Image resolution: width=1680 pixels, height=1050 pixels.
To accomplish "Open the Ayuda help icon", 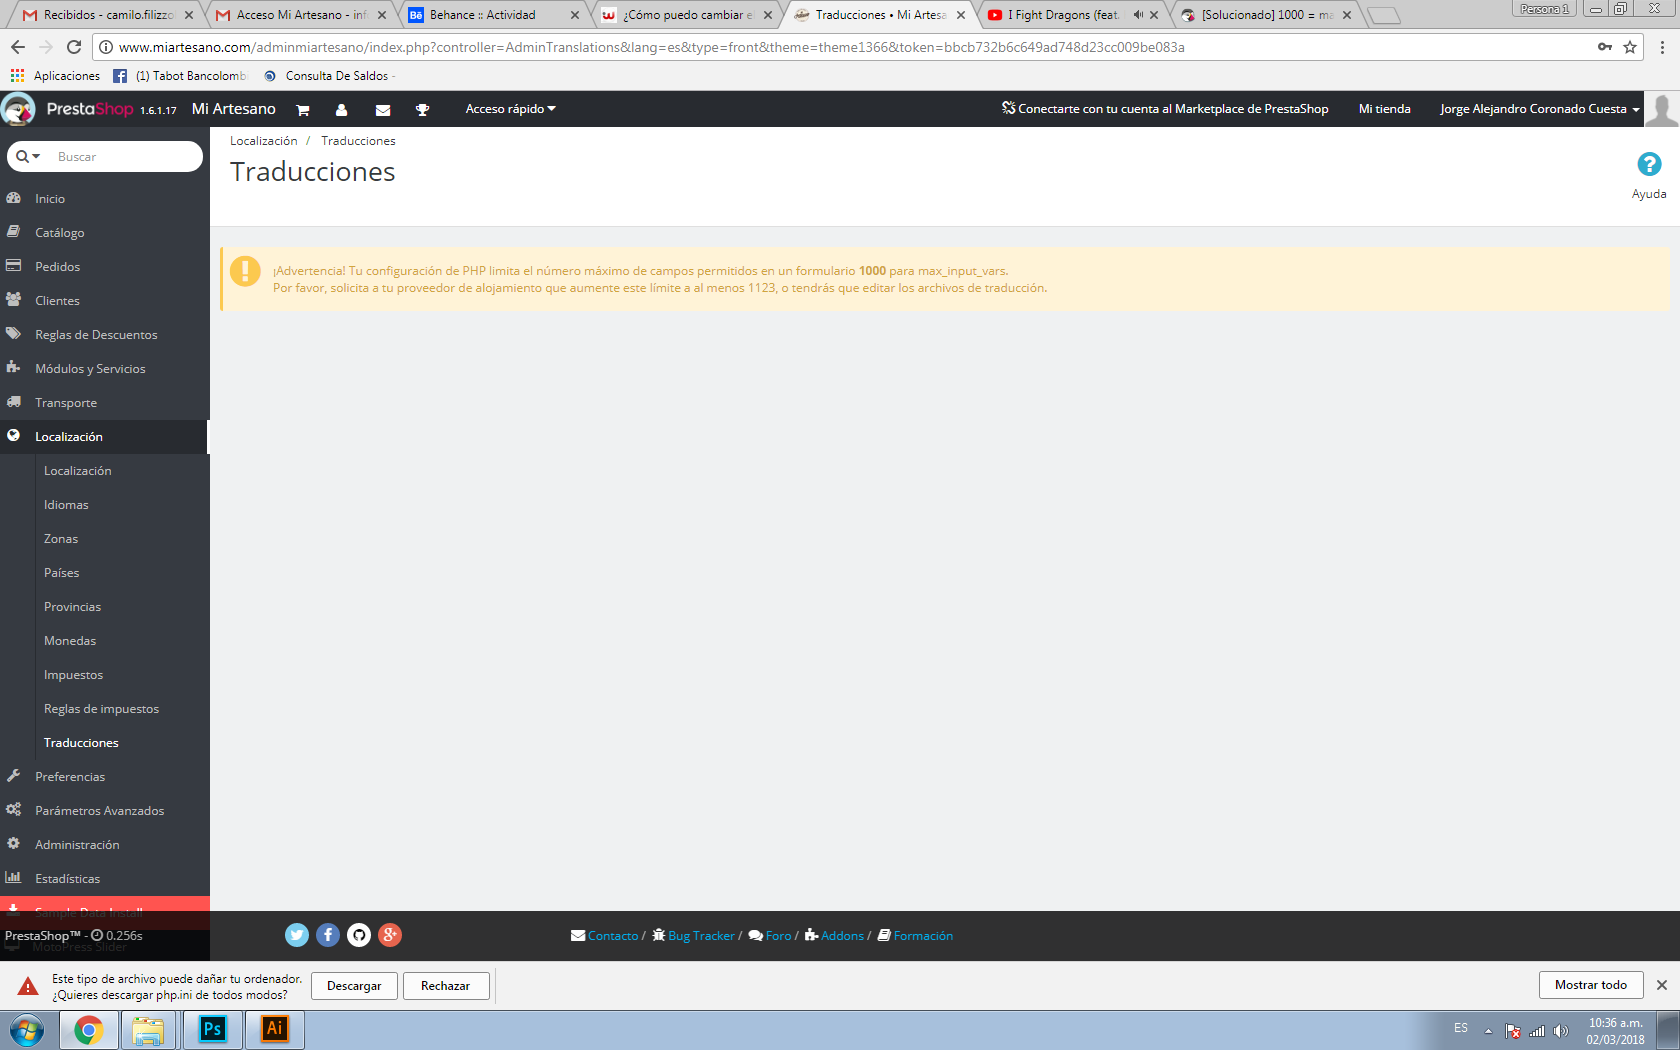I will 1649,164.
